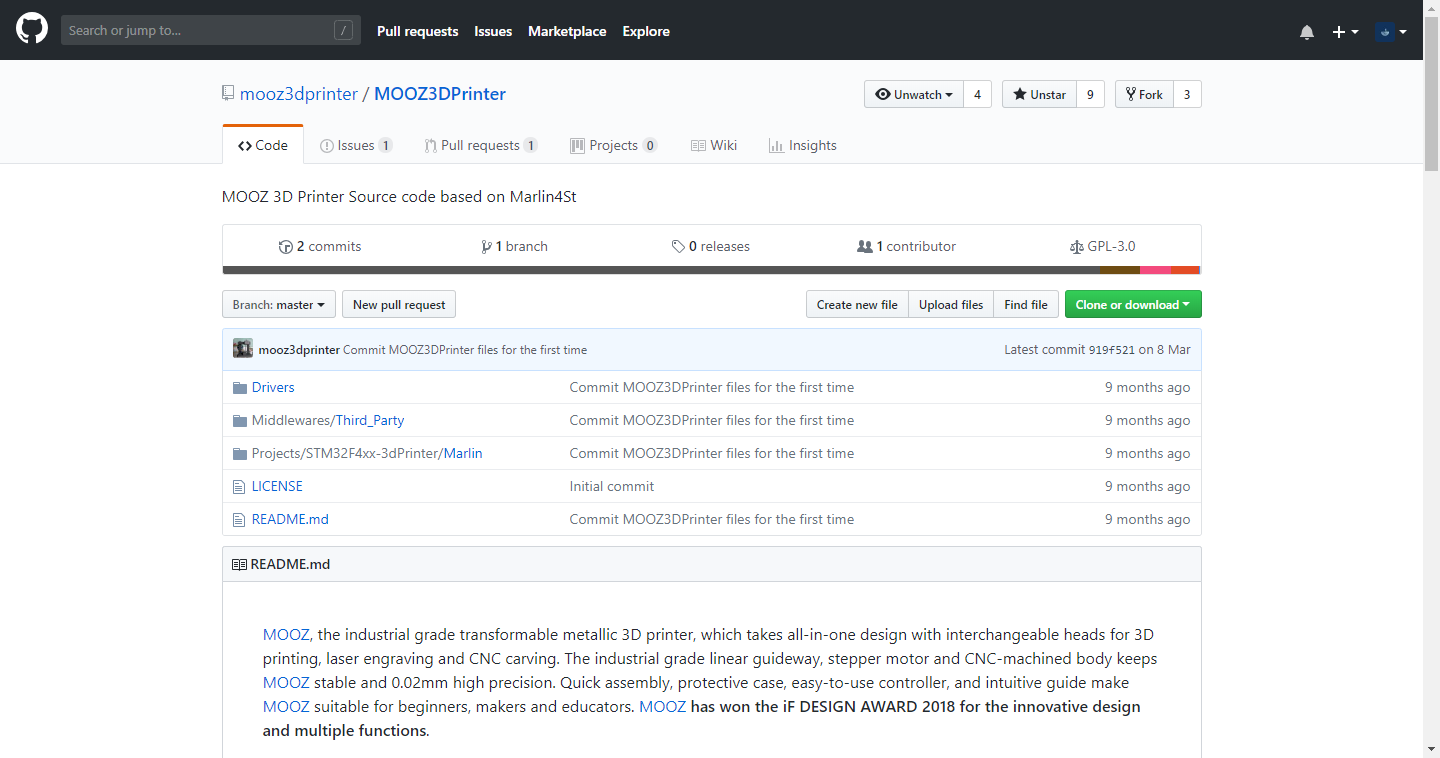This screenshot has height=758, width=1440.
Task: View the 2 commits history
Action: coord(320,246)
